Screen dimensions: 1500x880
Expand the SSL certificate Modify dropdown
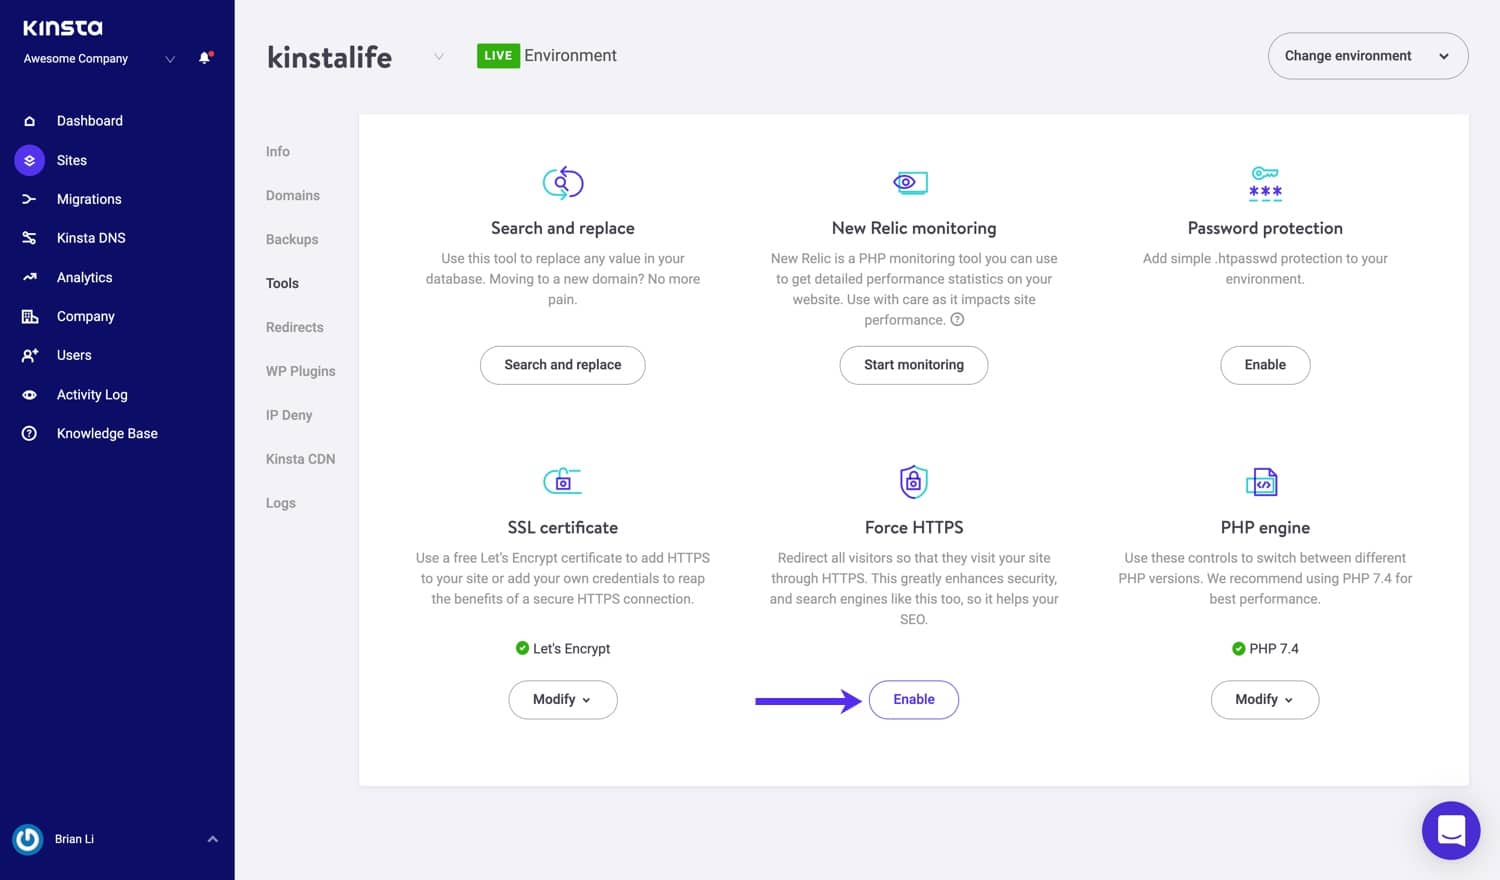[562, 699]
